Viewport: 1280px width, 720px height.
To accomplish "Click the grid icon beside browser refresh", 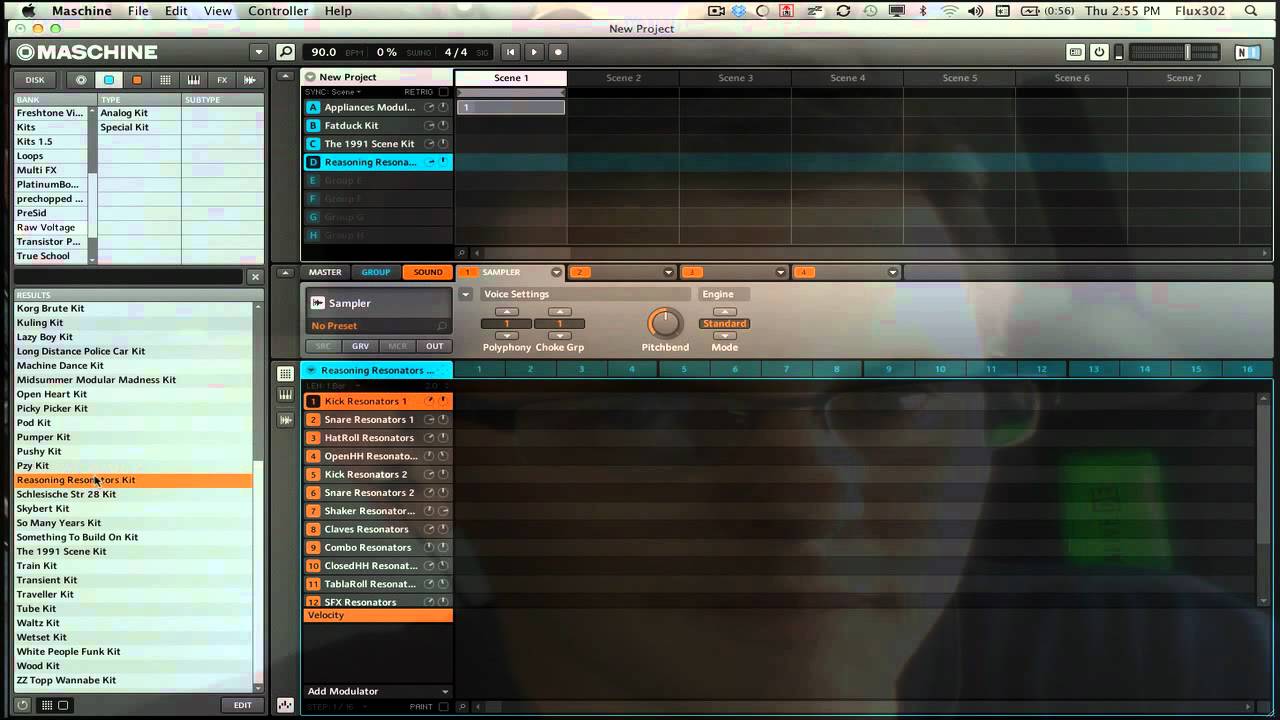I will (x=46, y=705).
